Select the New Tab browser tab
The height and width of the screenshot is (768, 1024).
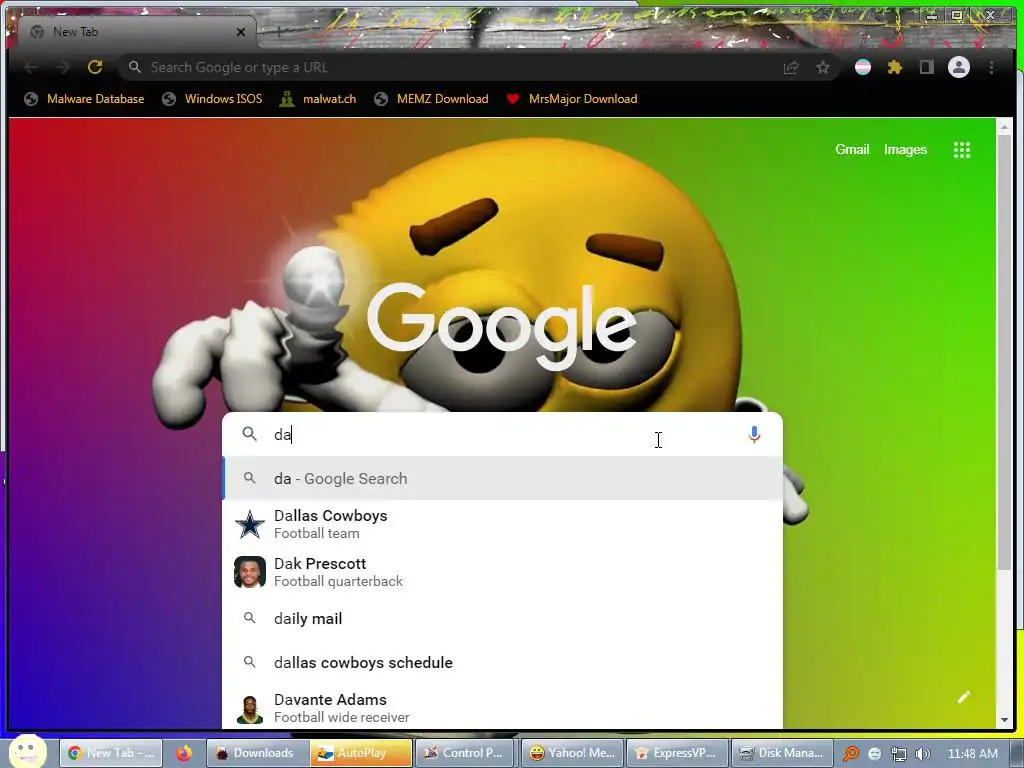137,32
